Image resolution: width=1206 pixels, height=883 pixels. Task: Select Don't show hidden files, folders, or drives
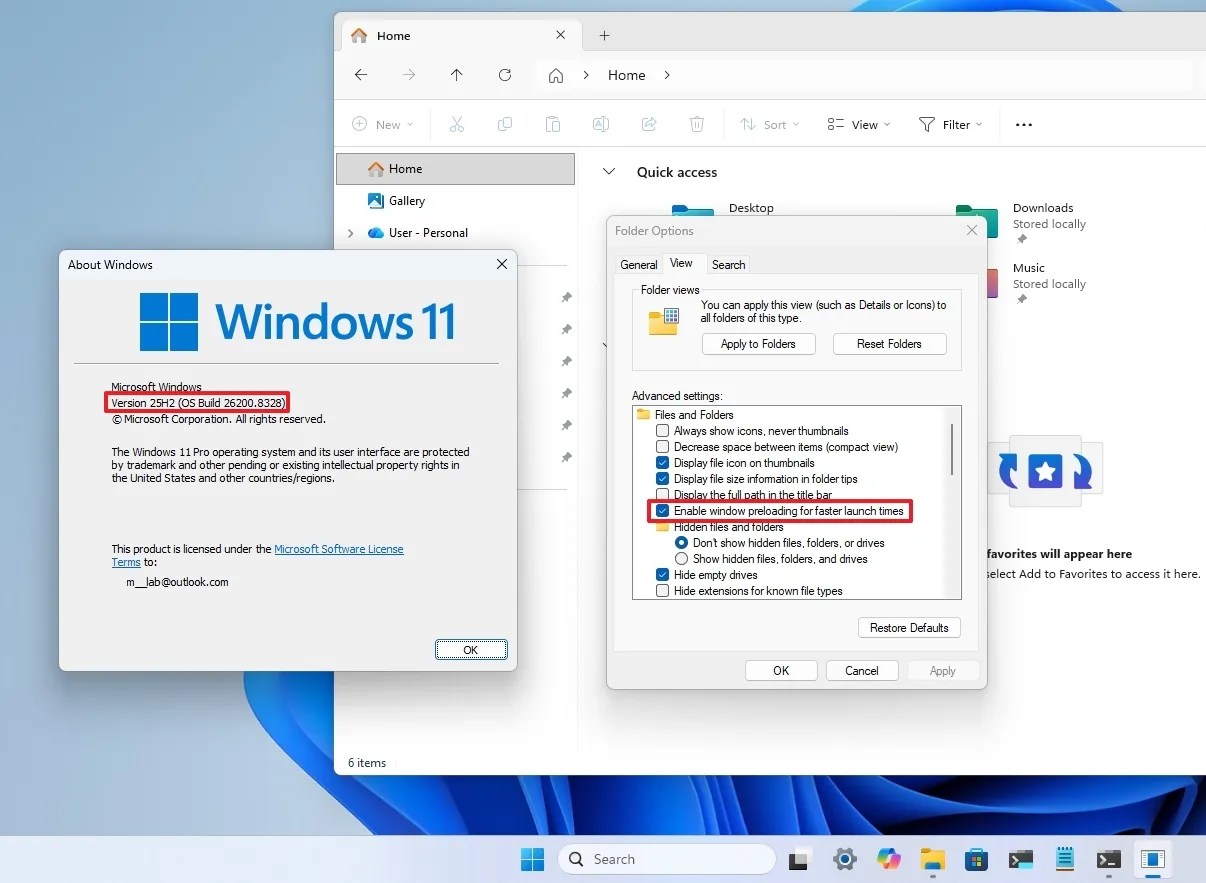[682, 543]
